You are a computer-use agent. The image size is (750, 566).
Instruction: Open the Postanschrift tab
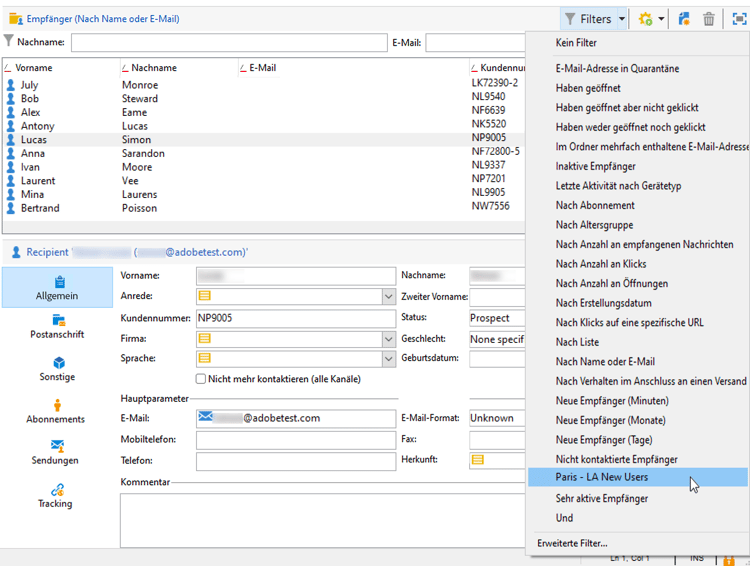point(57,327)
